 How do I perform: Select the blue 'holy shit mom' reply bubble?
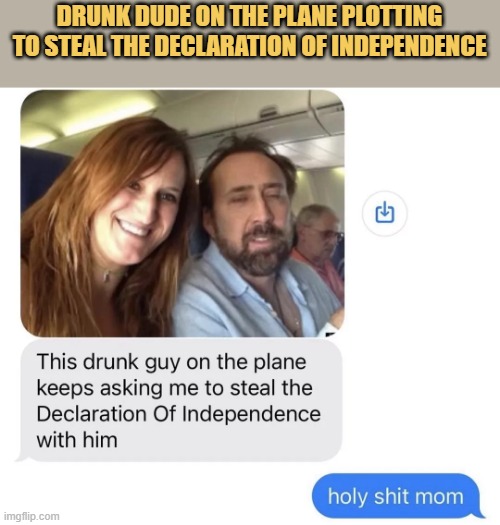(x=398, y=496)
